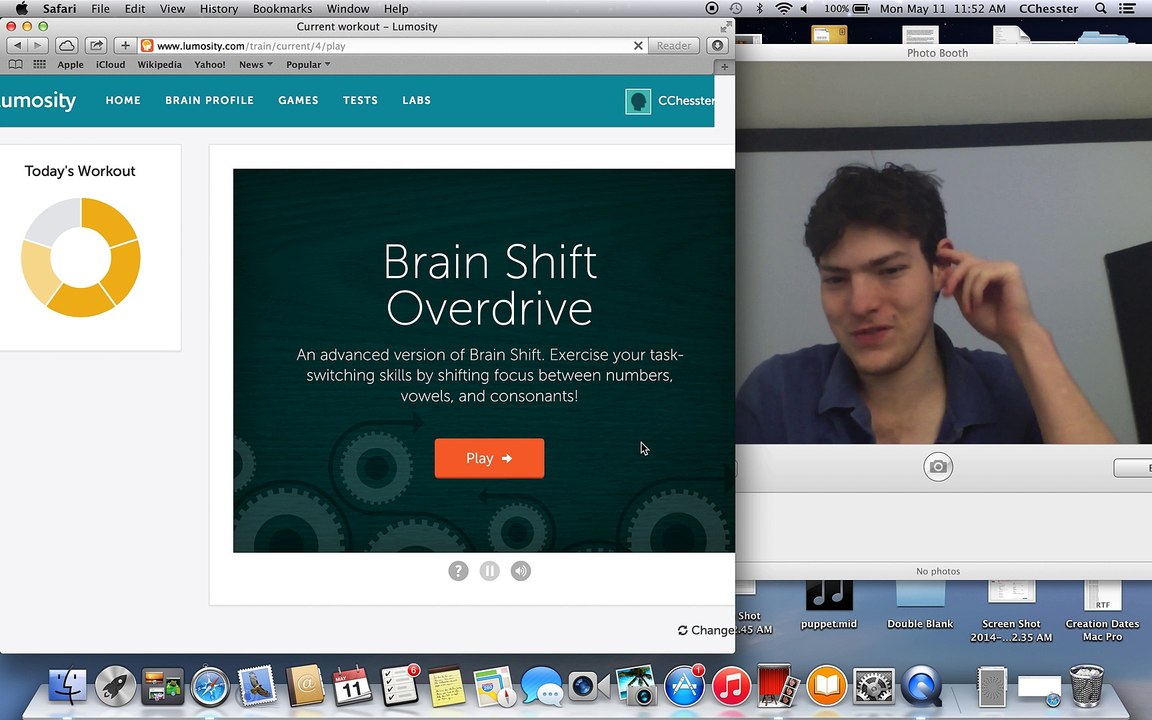The image size is (1152, 720).
Task: Click Wikipedia bookmark in bookmarks bar
Action: (159, 65)
